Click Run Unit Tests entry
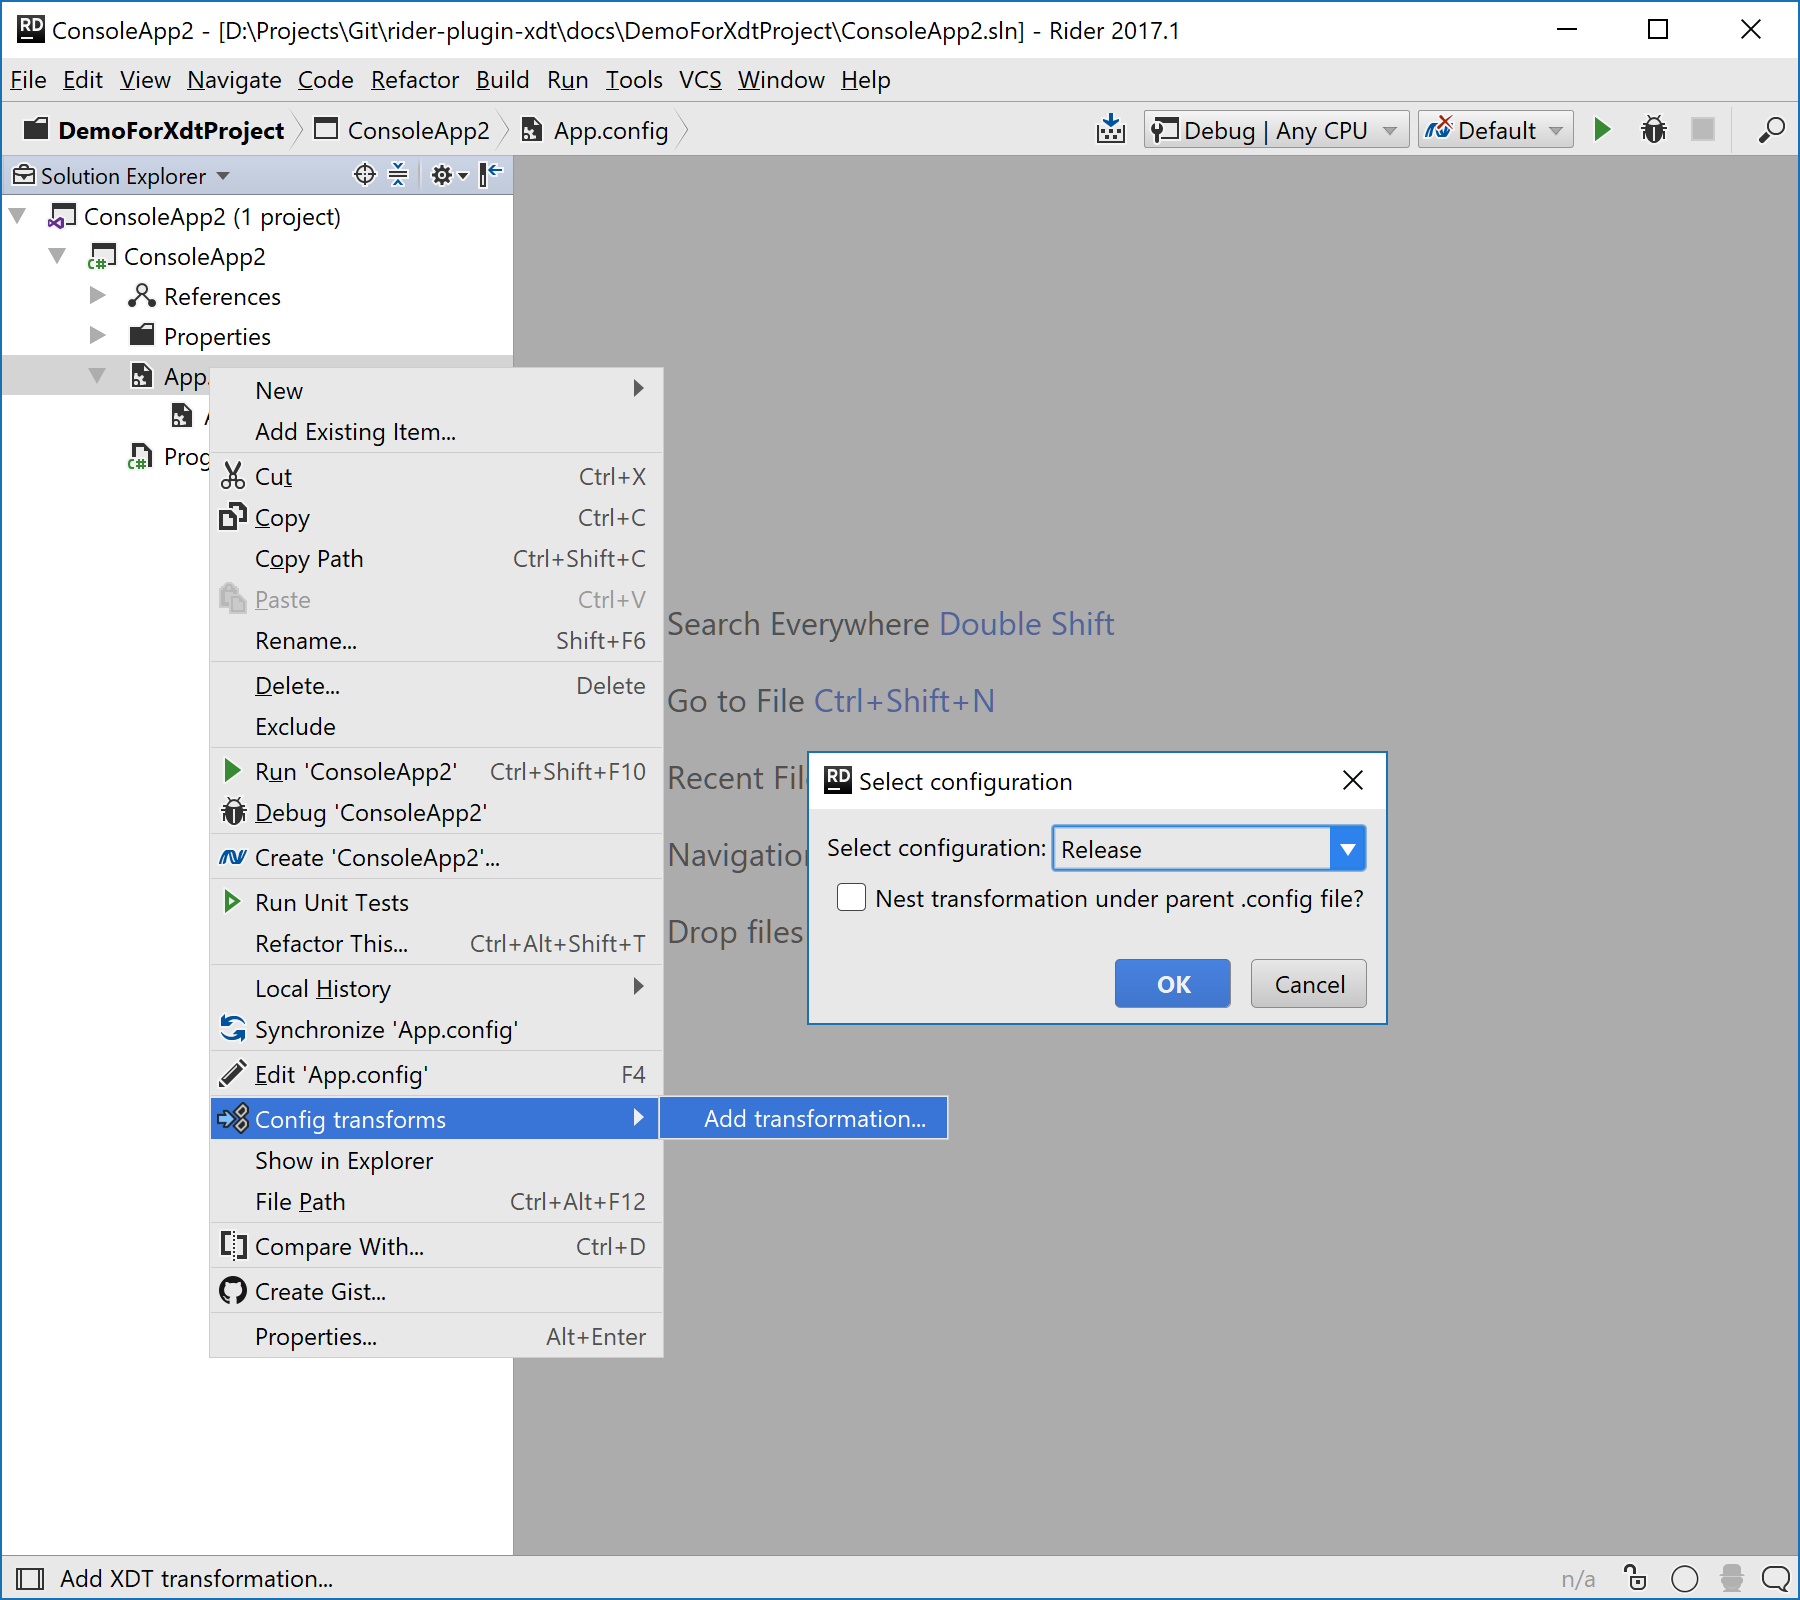 coord(436,903)
